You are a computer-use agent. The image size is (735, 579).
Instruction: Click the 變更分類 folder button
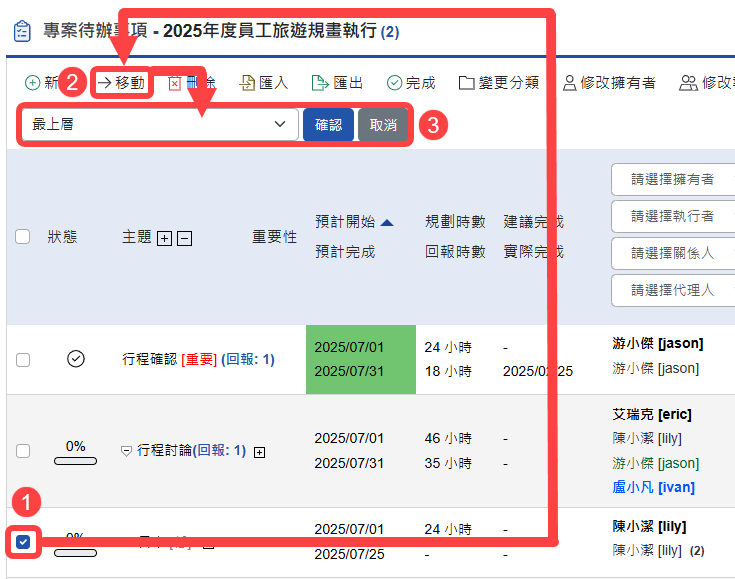pos(499,83)
